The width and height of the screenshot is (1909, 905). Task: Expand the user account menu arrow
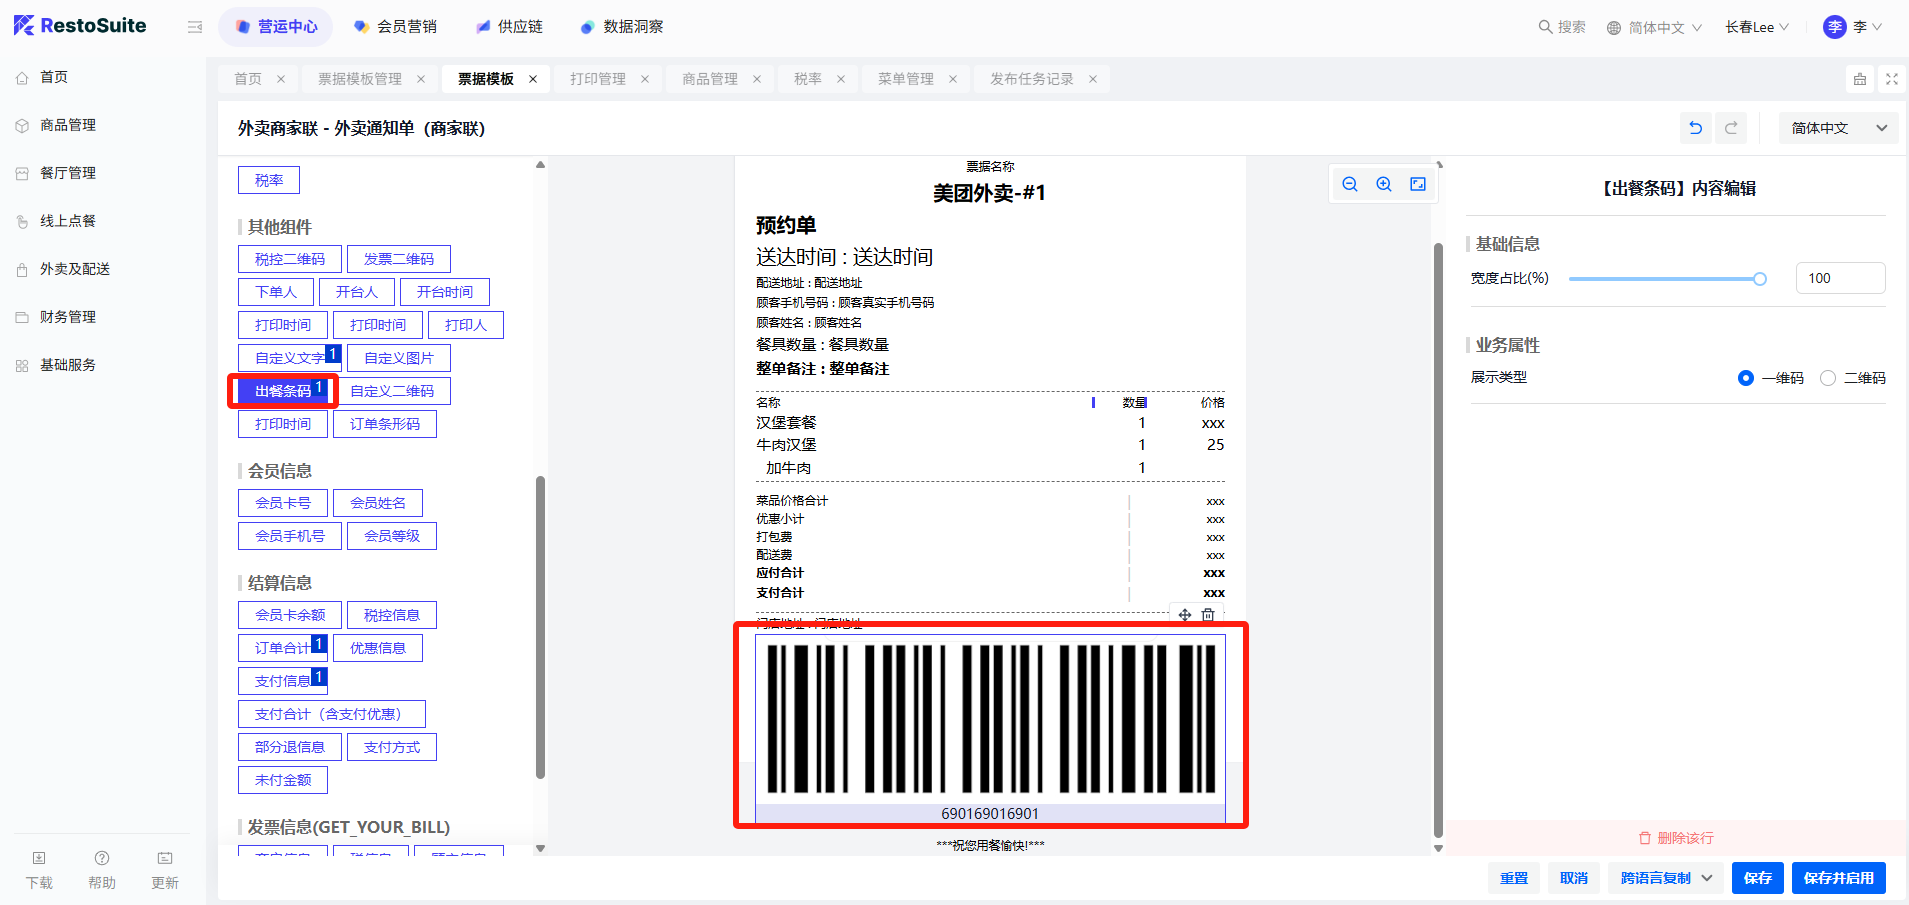pos(1877,27)
